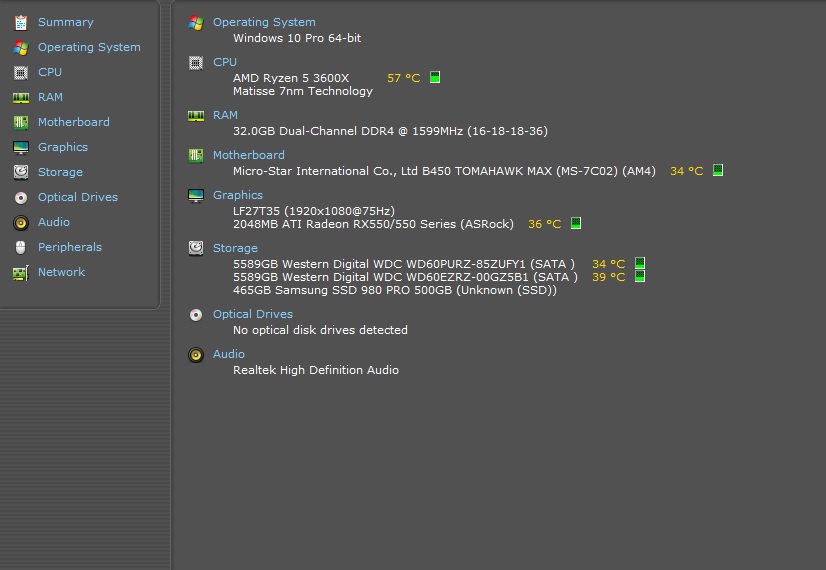Select Peripherals in the sidebar
The image size is (826, 570).
pyautogui.click(x=70, y=248)
